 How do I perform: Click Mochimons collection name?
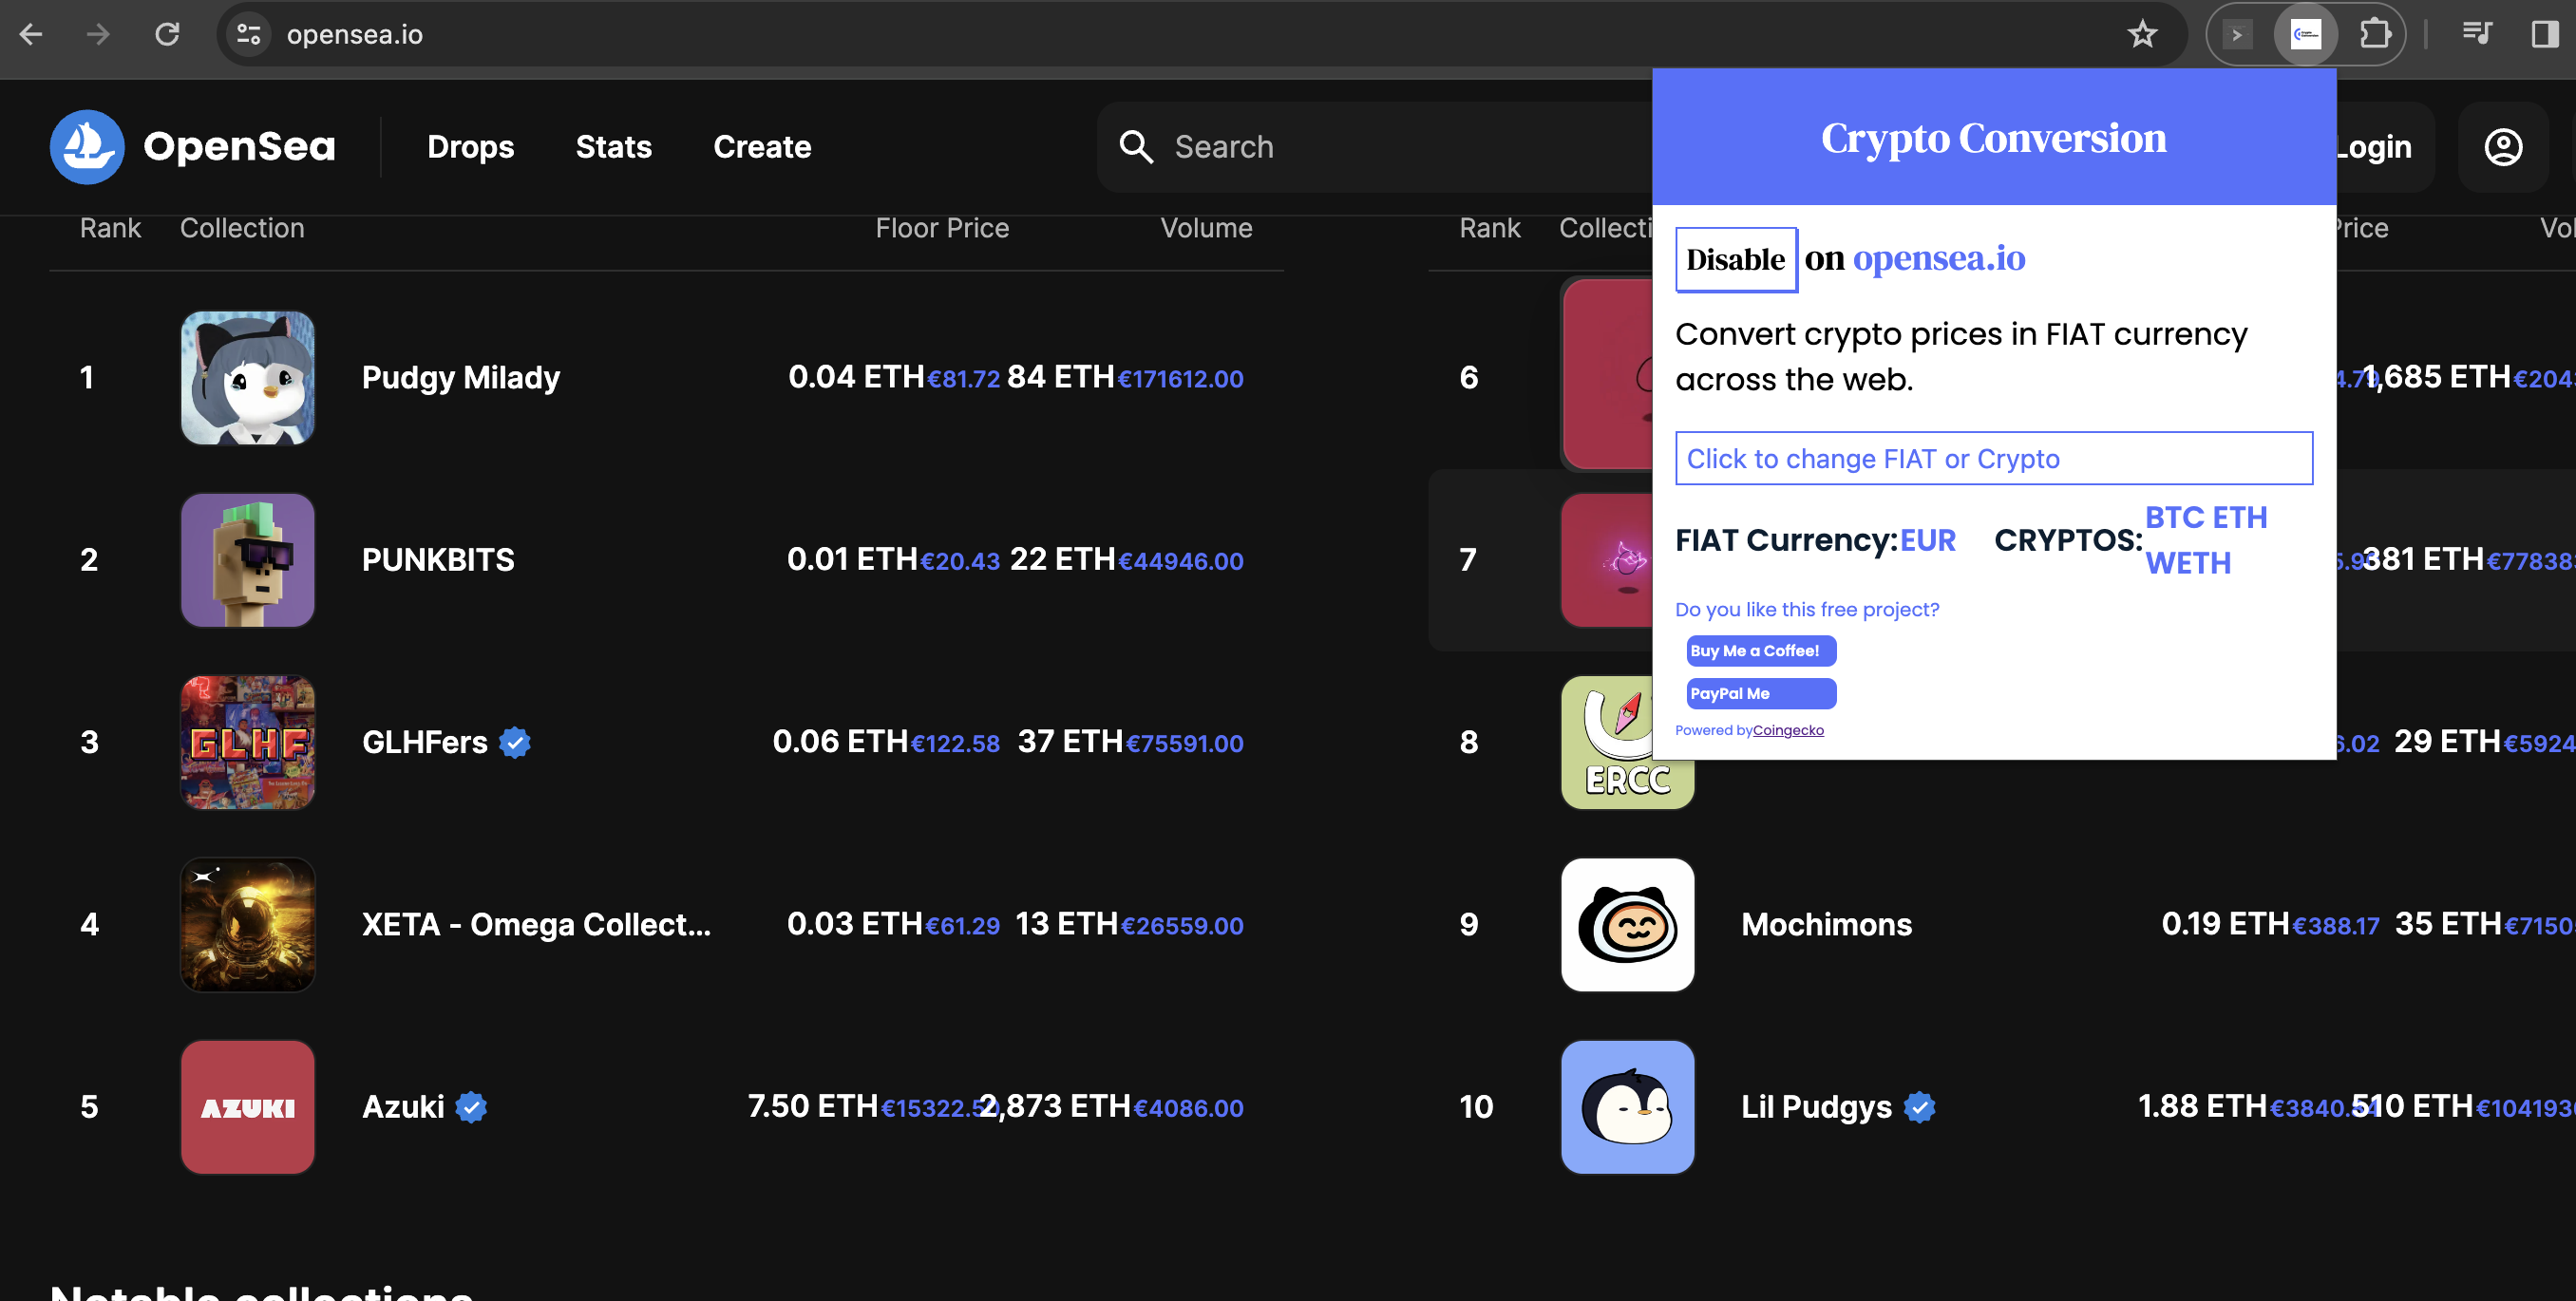pyautogui.click(x=1826, y=924)
